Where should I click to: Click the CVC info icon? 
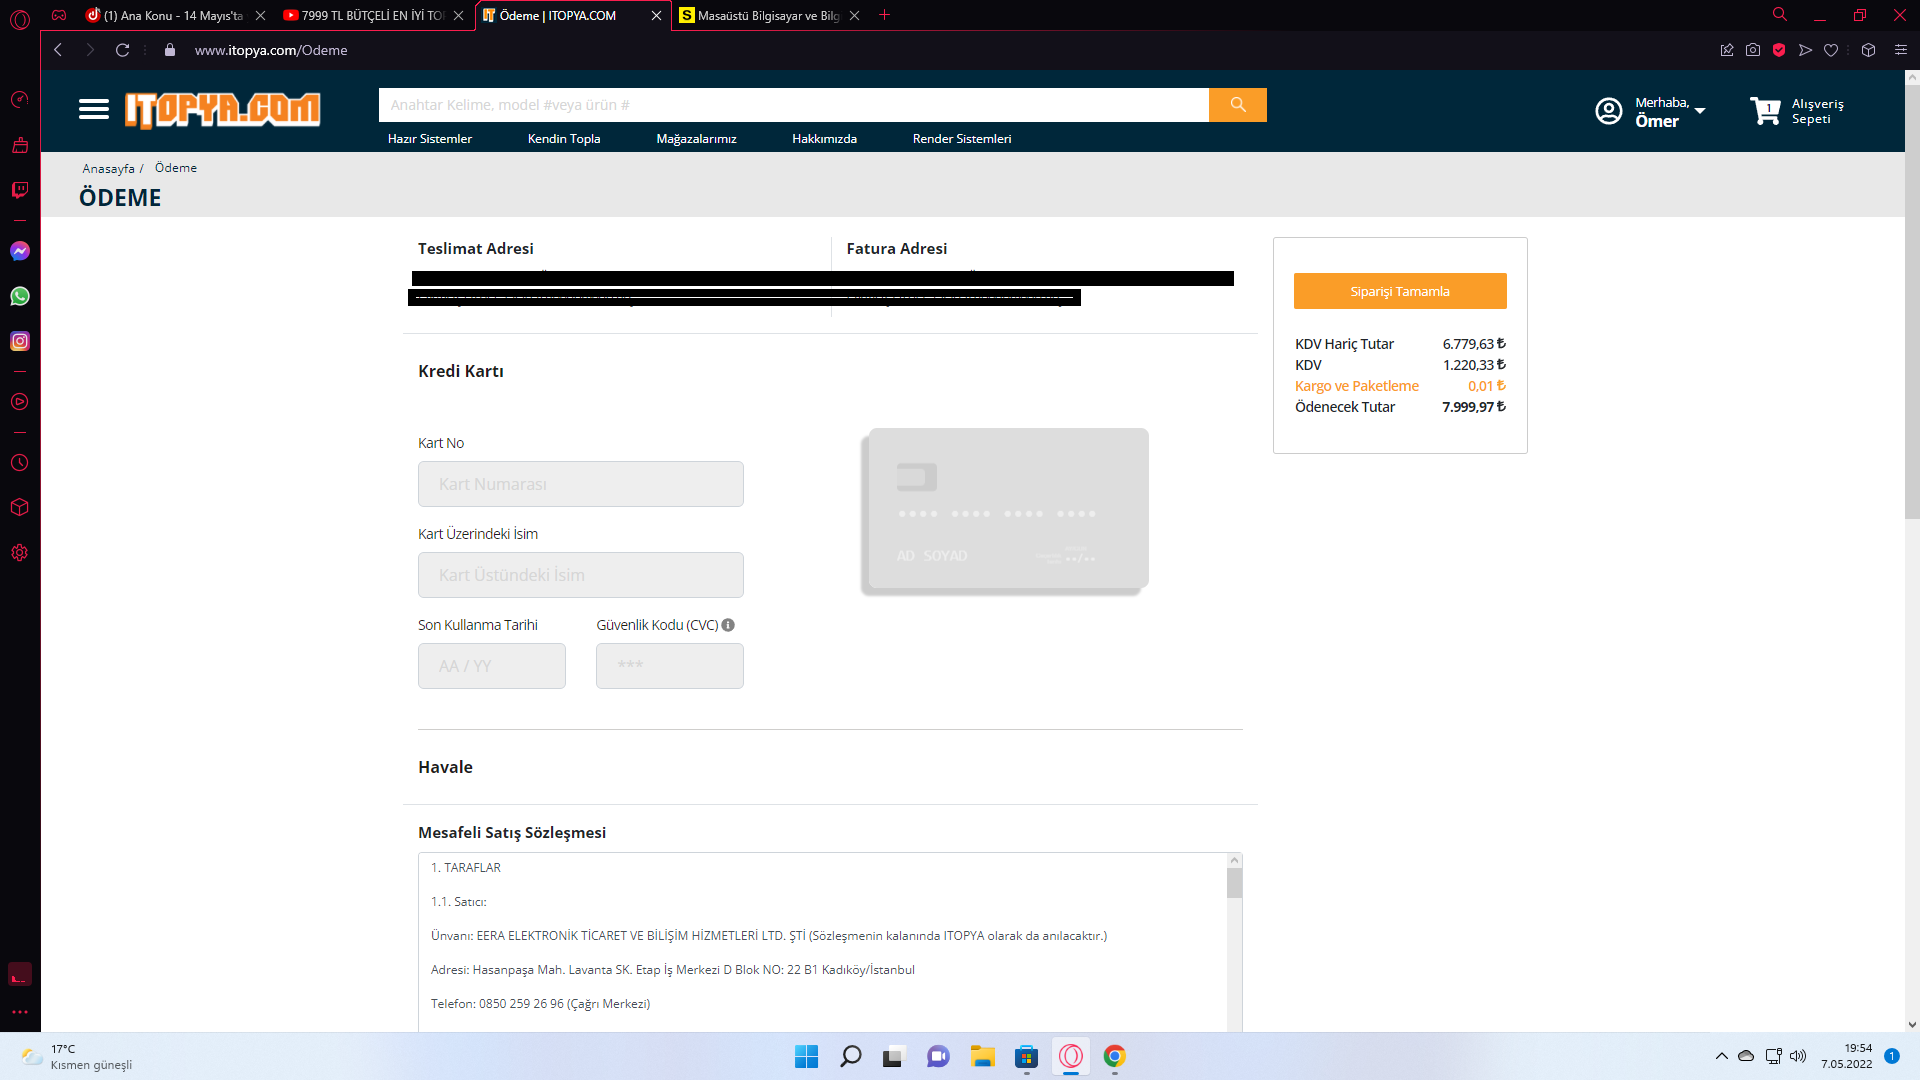tap(728, 625)
